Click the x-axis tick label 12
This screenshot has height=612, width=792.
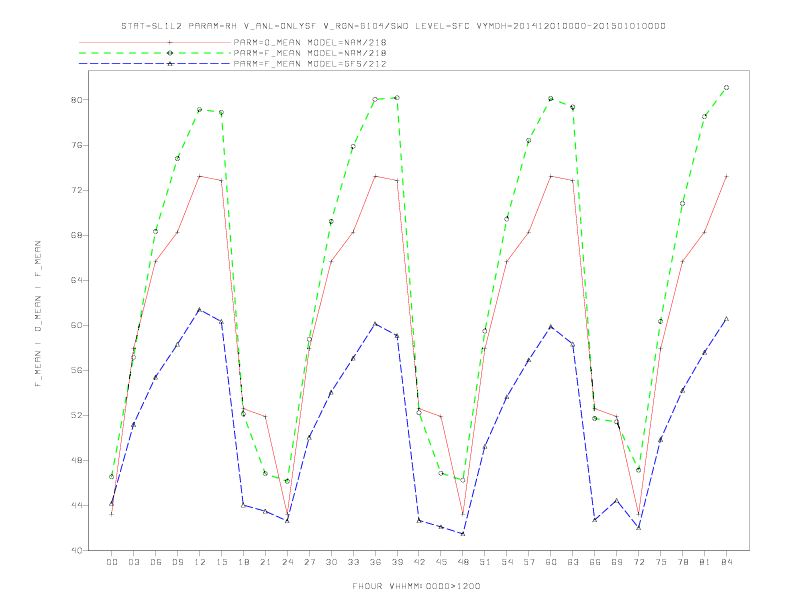tap(200, 562)
